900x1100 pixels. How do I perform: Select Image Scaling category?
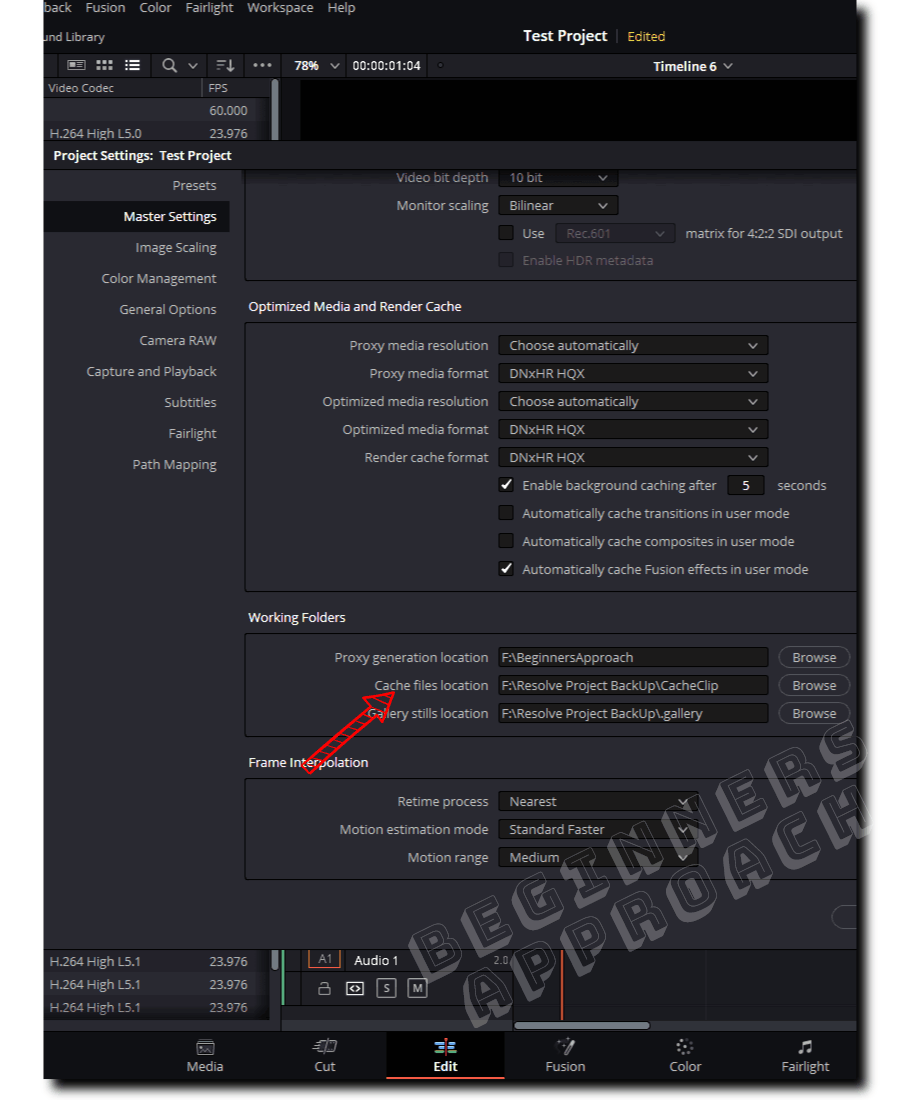tap(176, 248)
